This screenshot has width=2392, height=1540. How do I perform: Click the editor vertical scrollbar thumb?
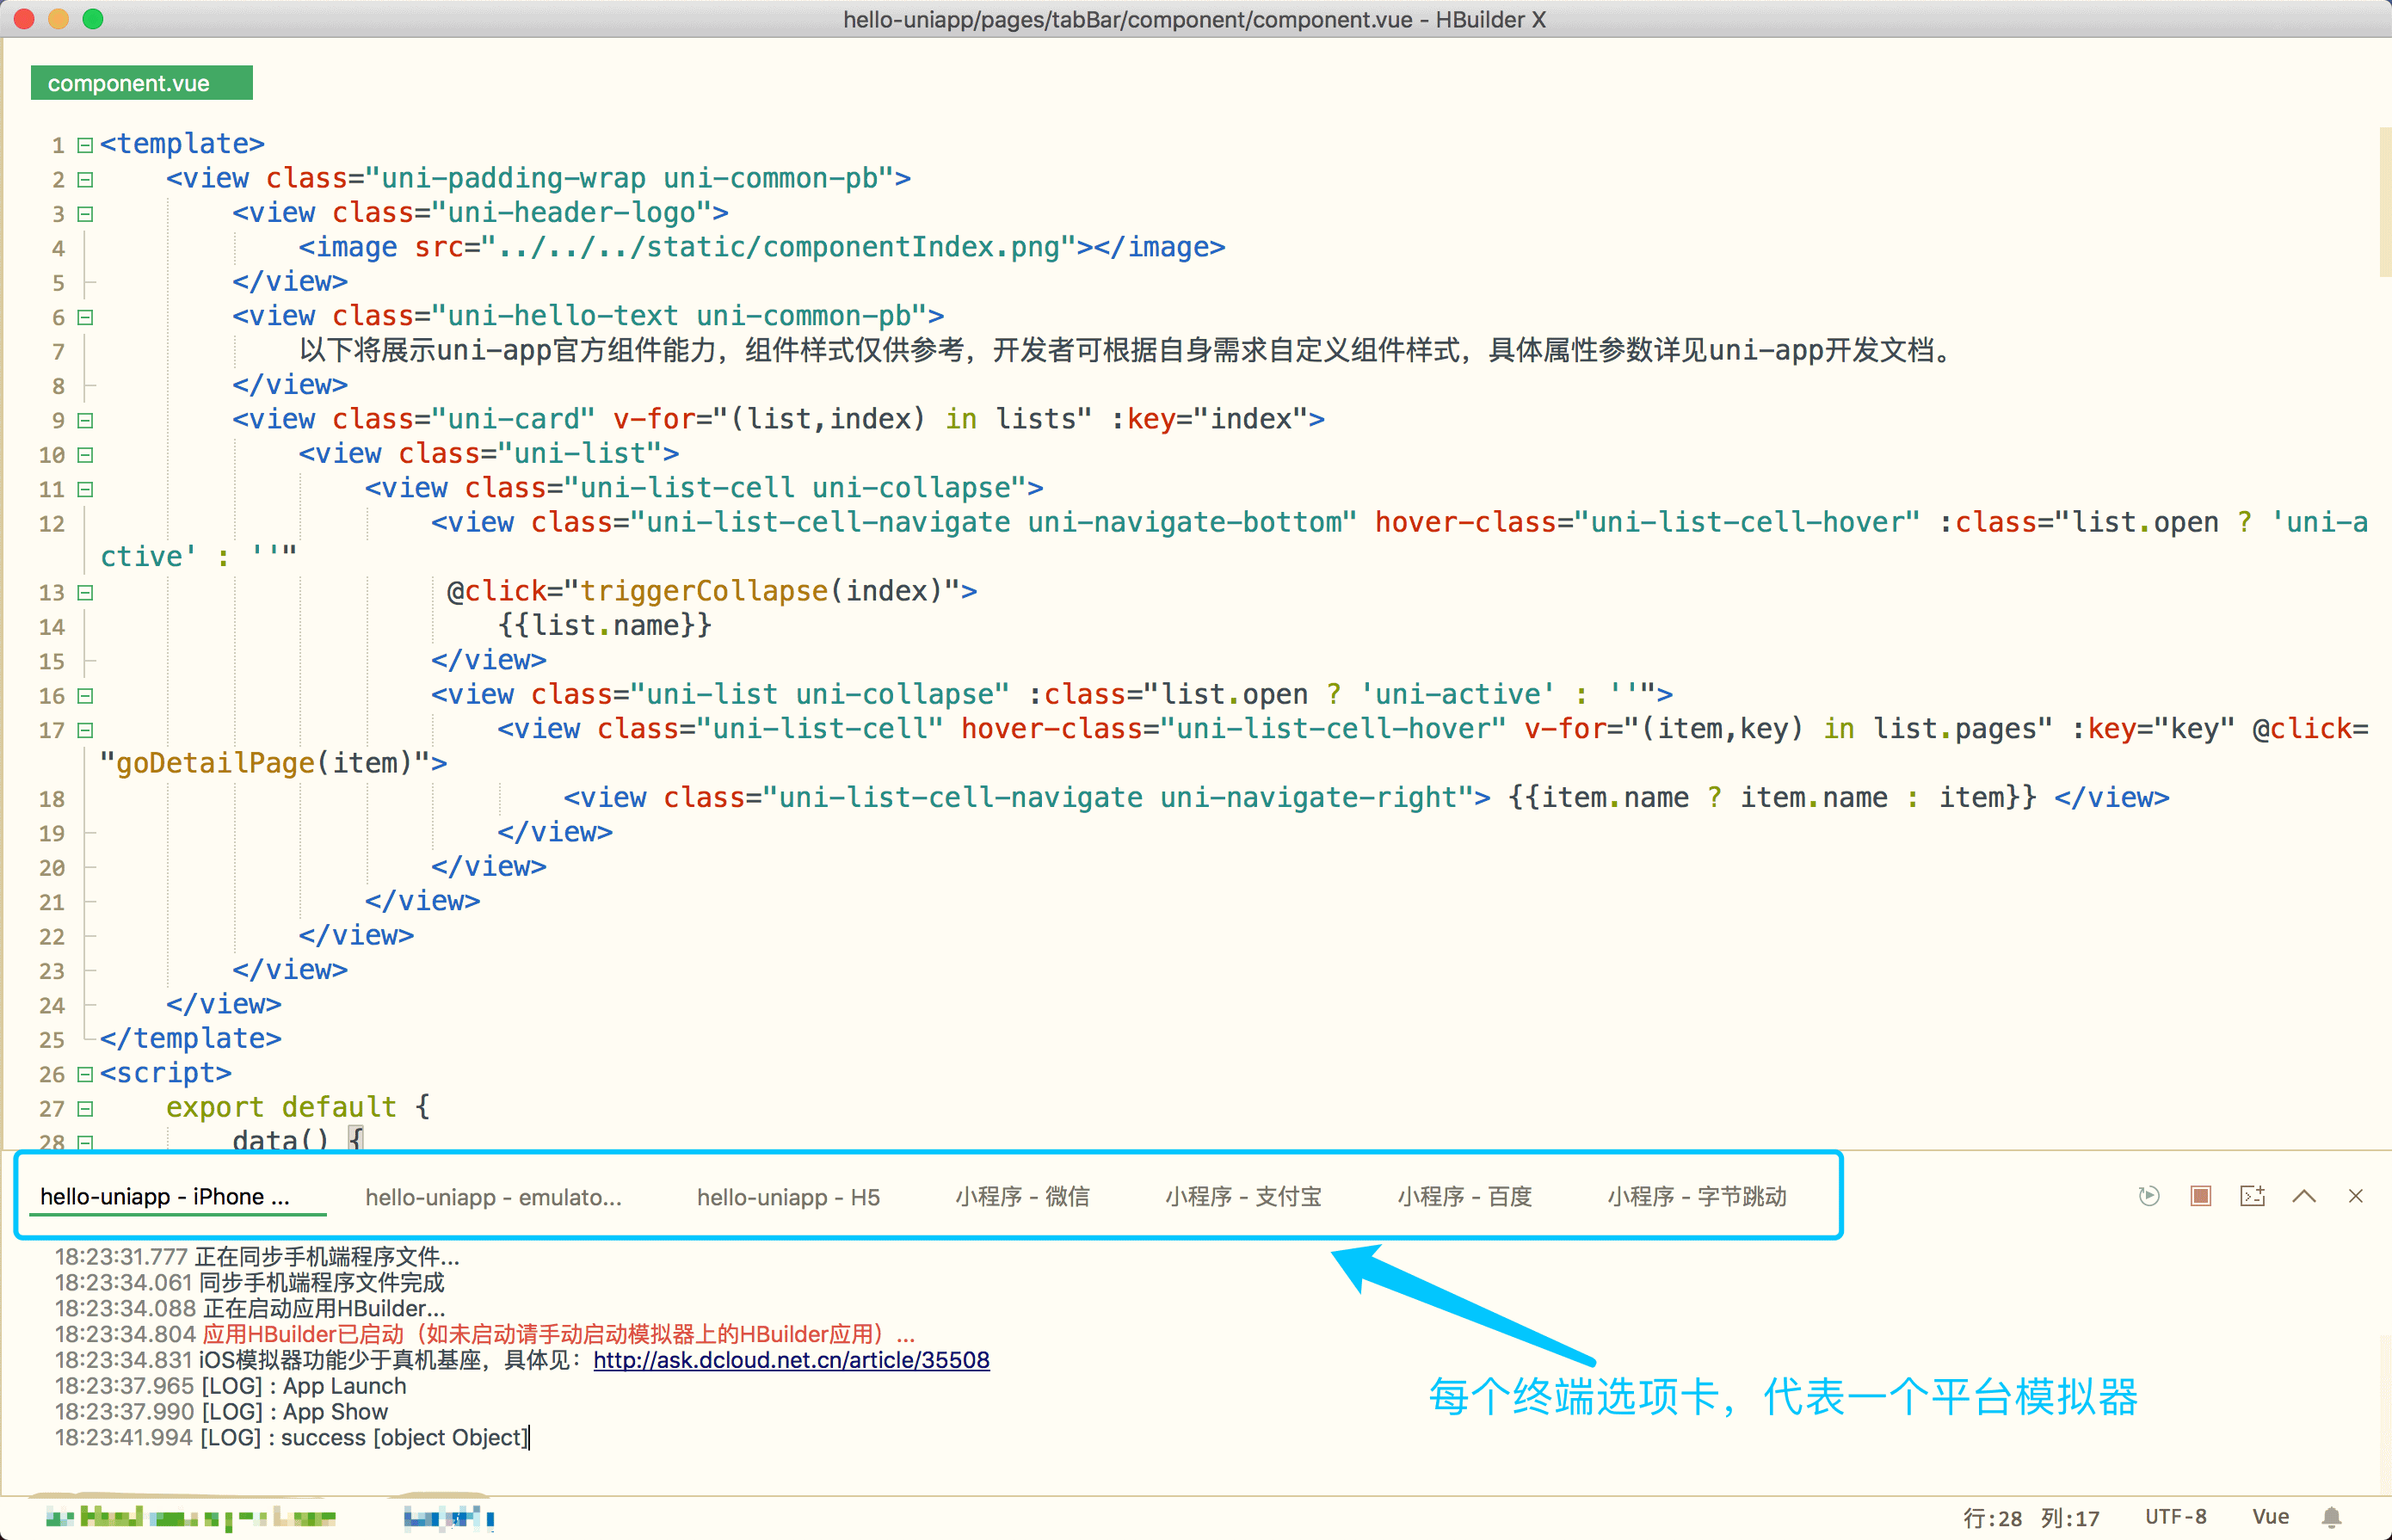point(2385,201)
